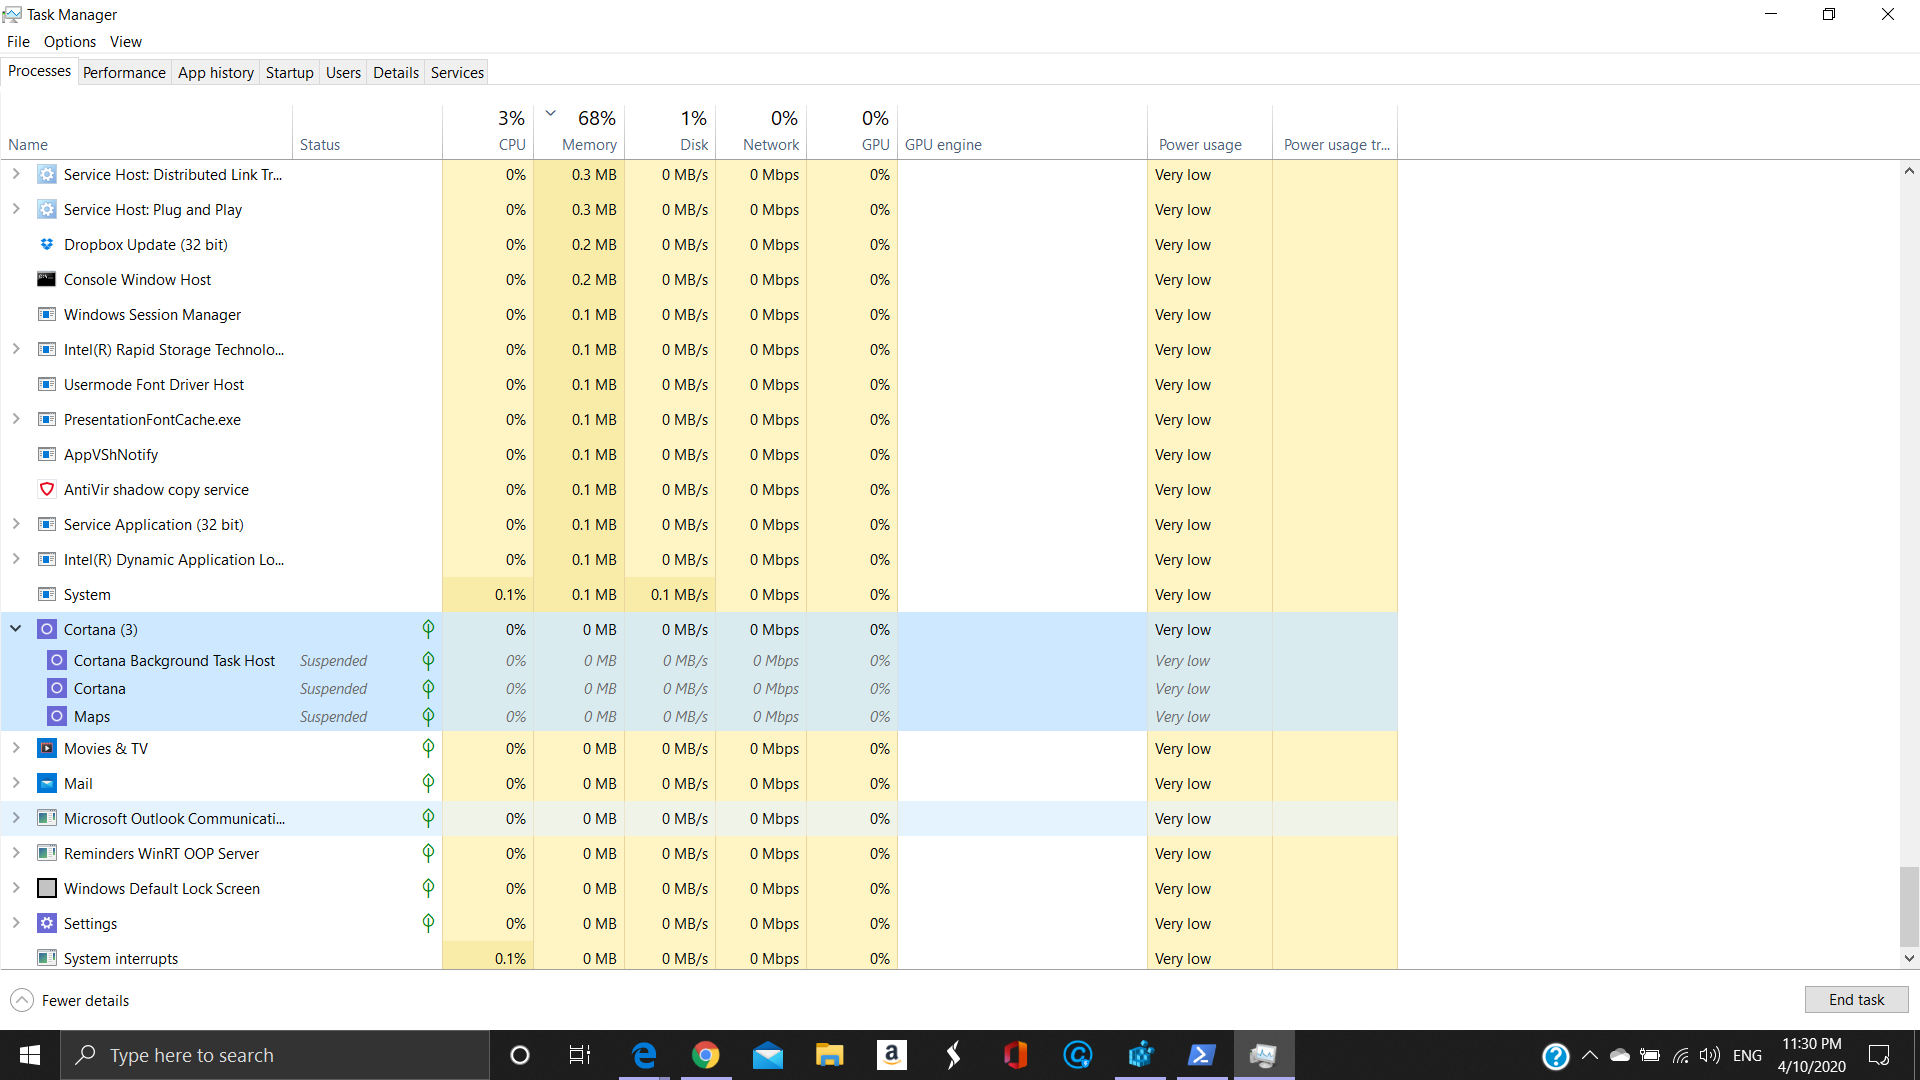Click the help question mark tray icon
Image resolution: width=1920 pixels, height=1080 pixels.
[1555, 1056]
